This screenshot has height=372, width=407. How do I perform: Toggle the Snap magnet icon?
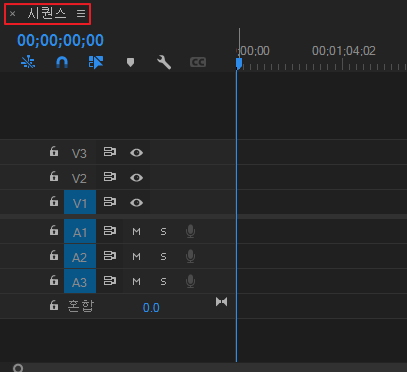point(62,62)
